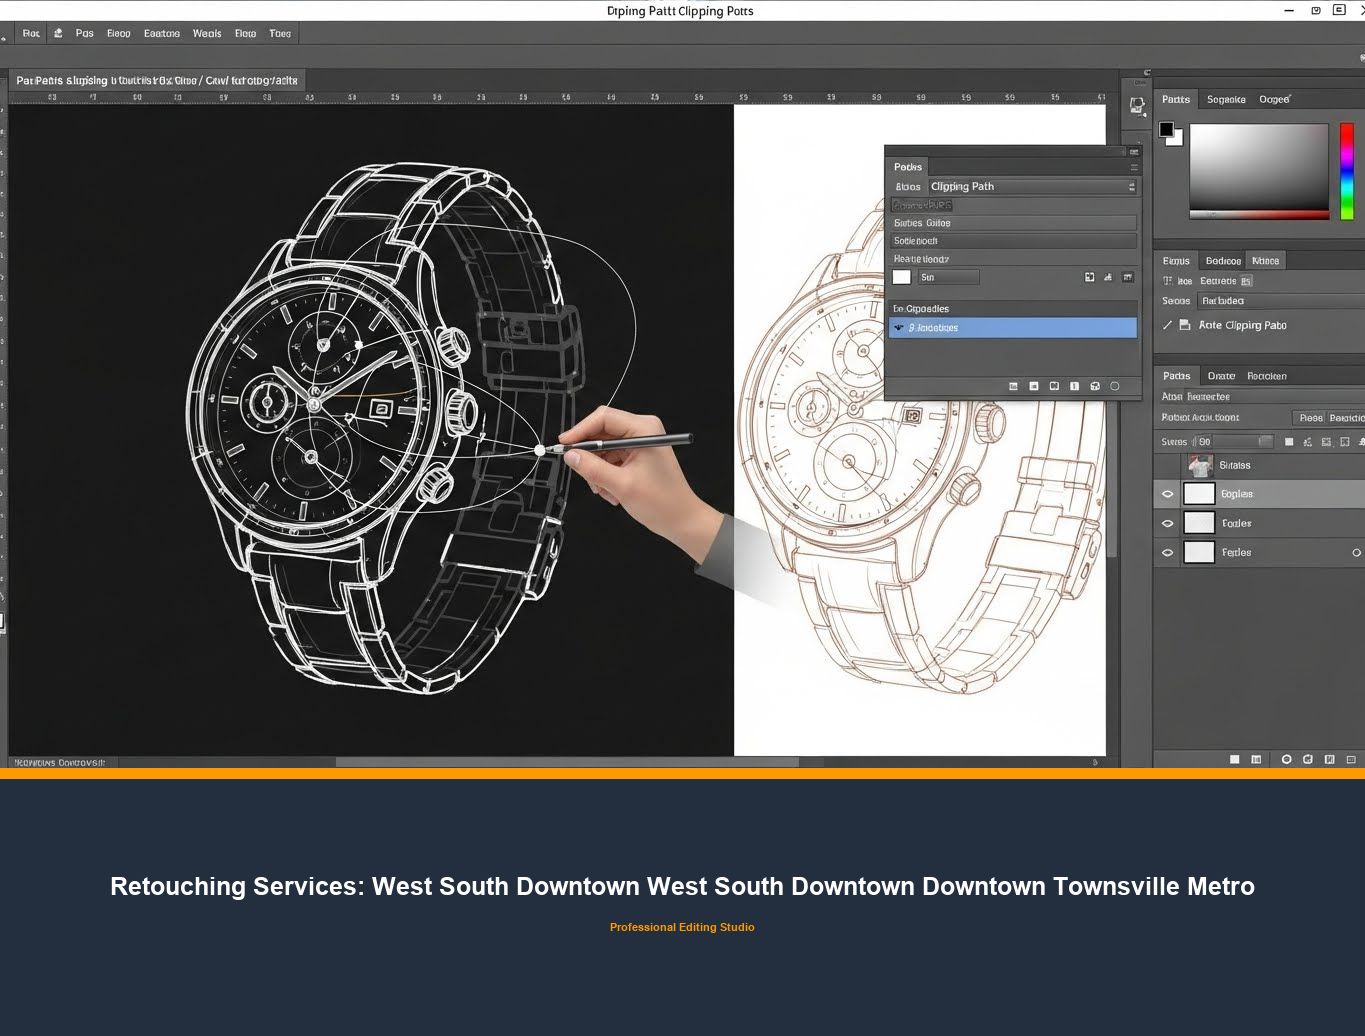
Task: Click fifth icon in layers panel bottom bar
Action: (x=1329, y=760)
